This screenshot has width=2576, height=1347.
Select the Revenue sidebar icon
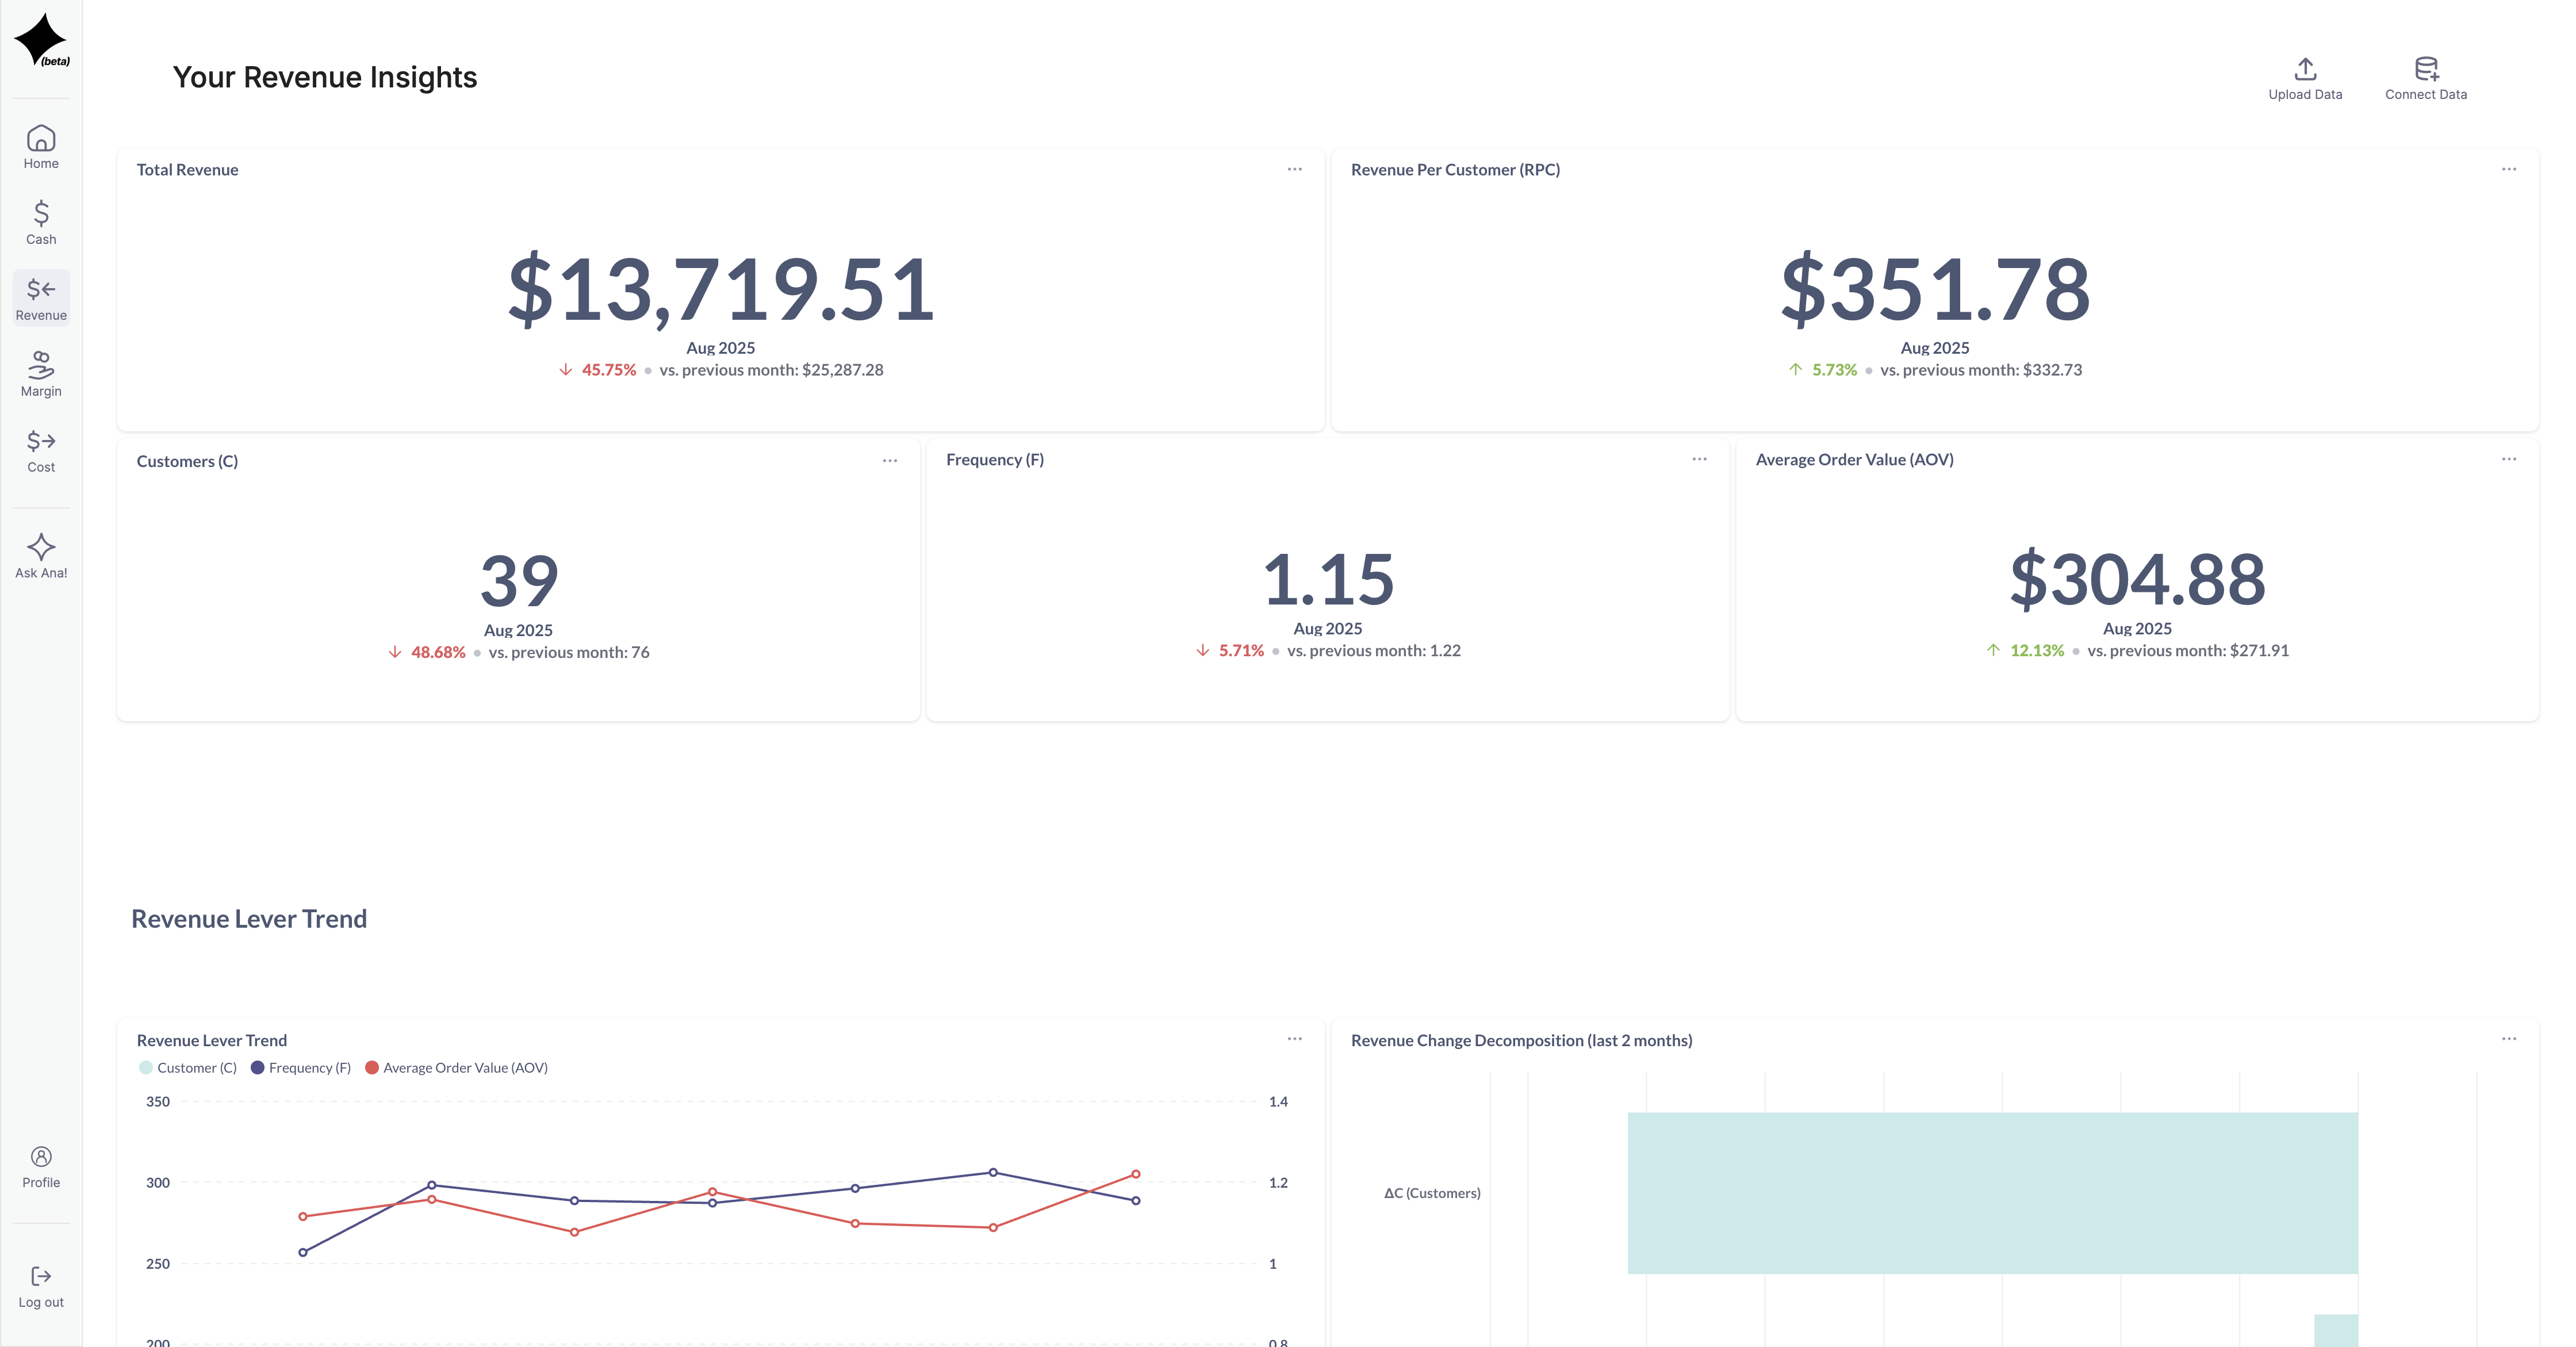coord(41,298)
